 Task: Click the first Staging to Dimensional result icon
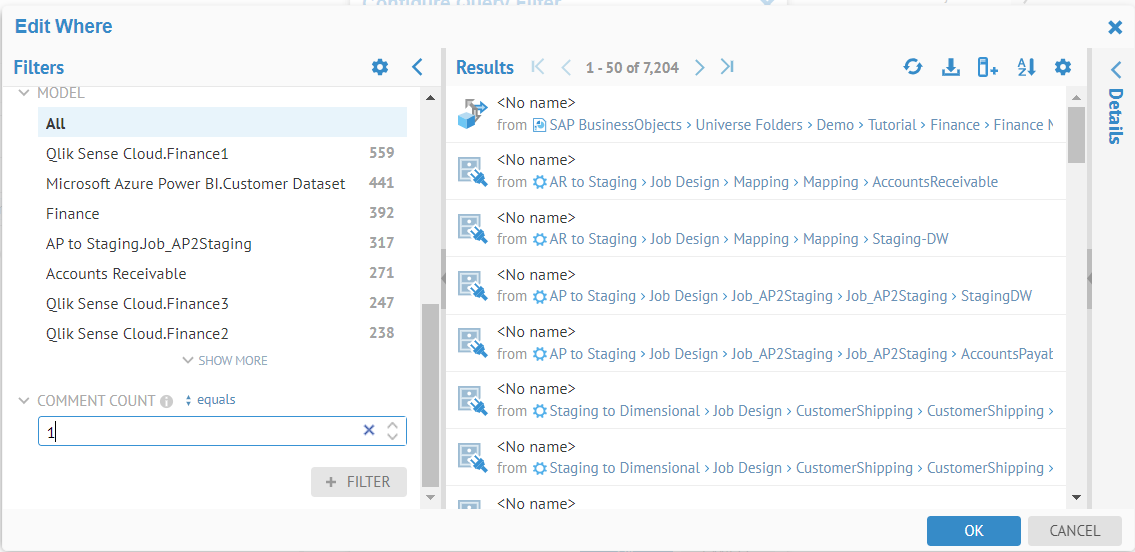(x=472, y=399)
